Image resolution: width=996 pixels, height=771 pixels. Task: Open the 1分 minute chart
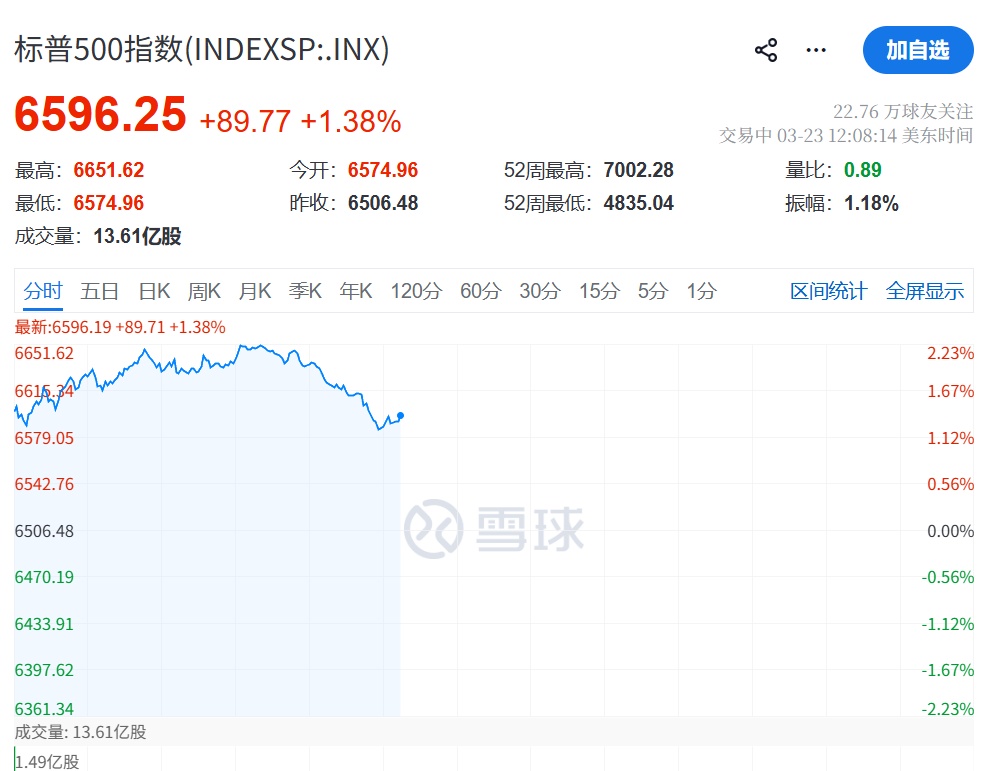tap(701, 291)
